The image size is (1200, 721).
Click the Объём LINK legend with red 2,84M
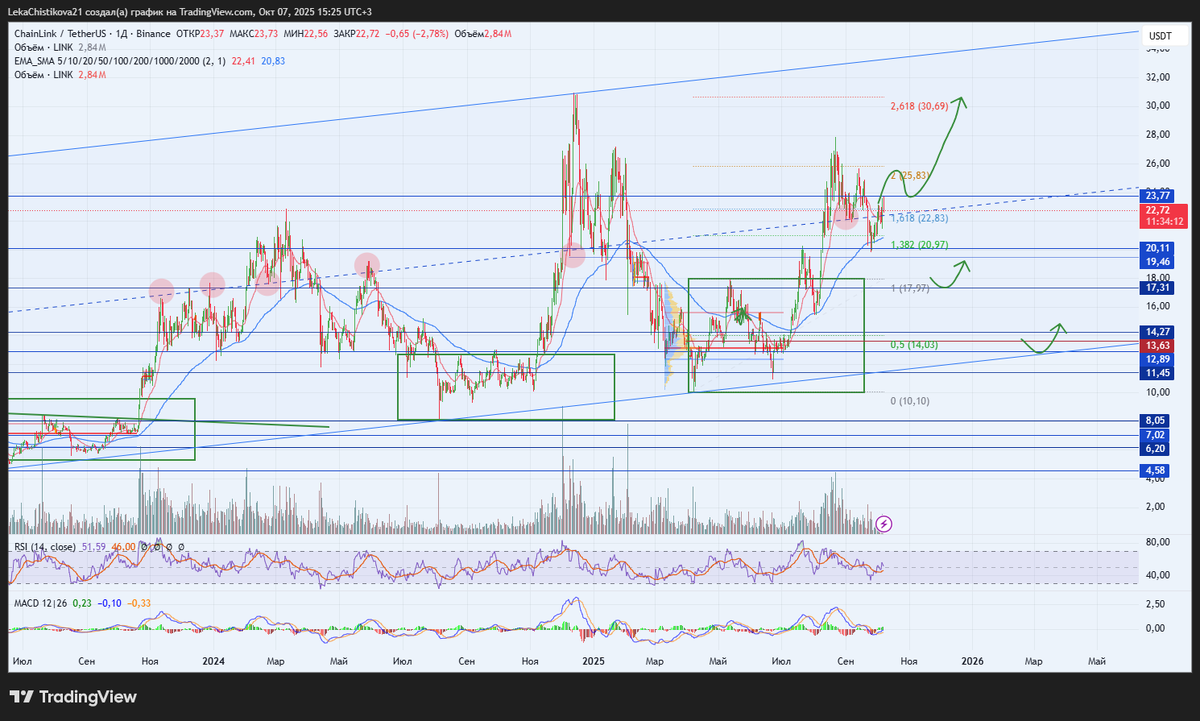coord(60,75)
